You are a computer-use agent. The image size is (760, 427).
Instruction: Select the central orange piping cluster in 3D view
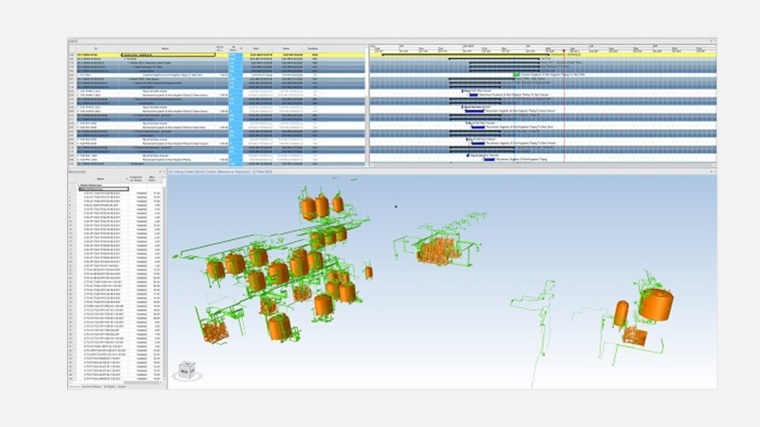point(438,251)
